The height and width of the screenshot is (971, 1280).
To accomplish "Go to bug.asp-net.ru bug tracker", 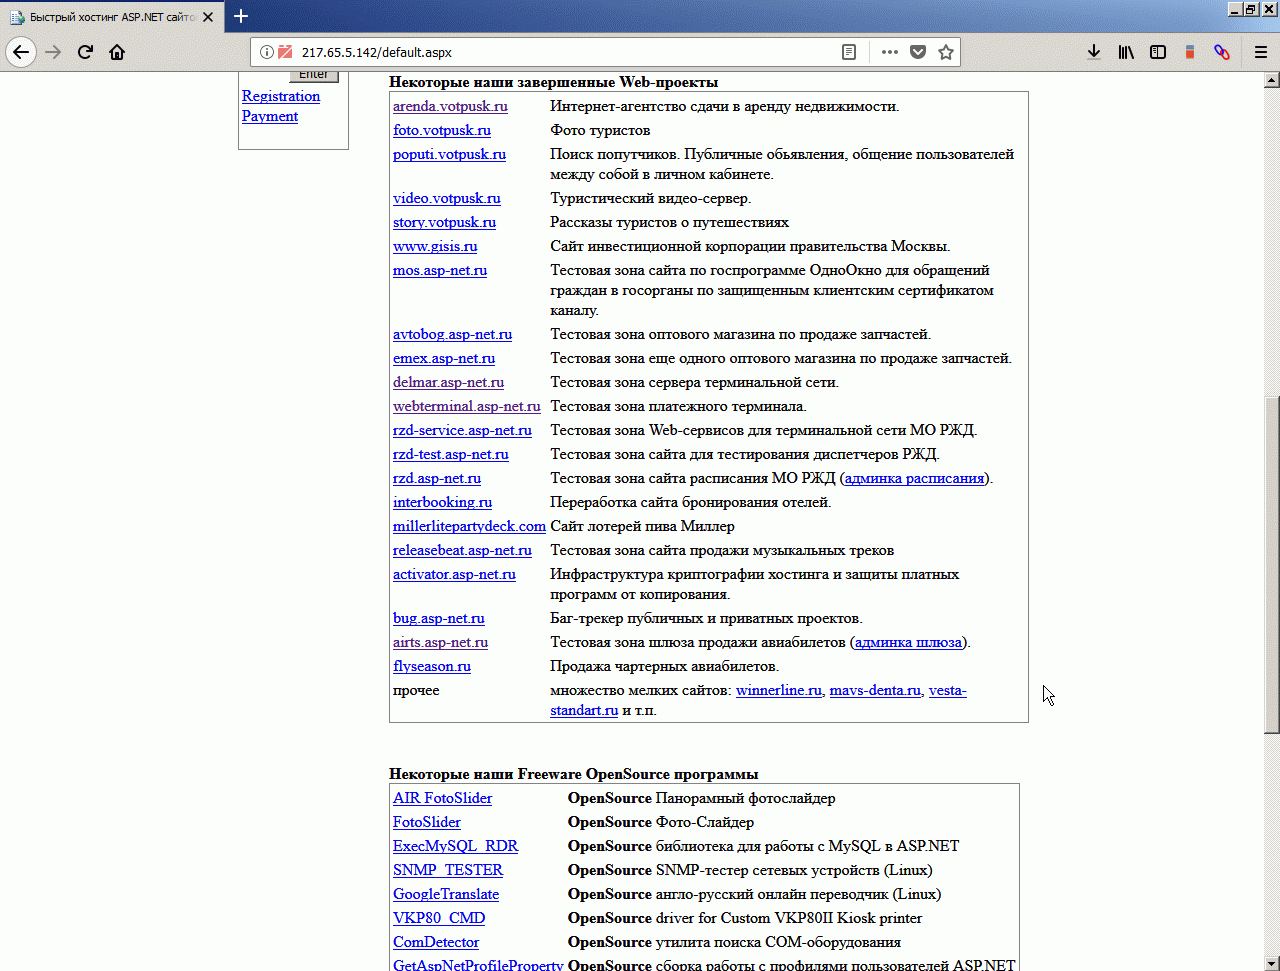I will 439,618.
